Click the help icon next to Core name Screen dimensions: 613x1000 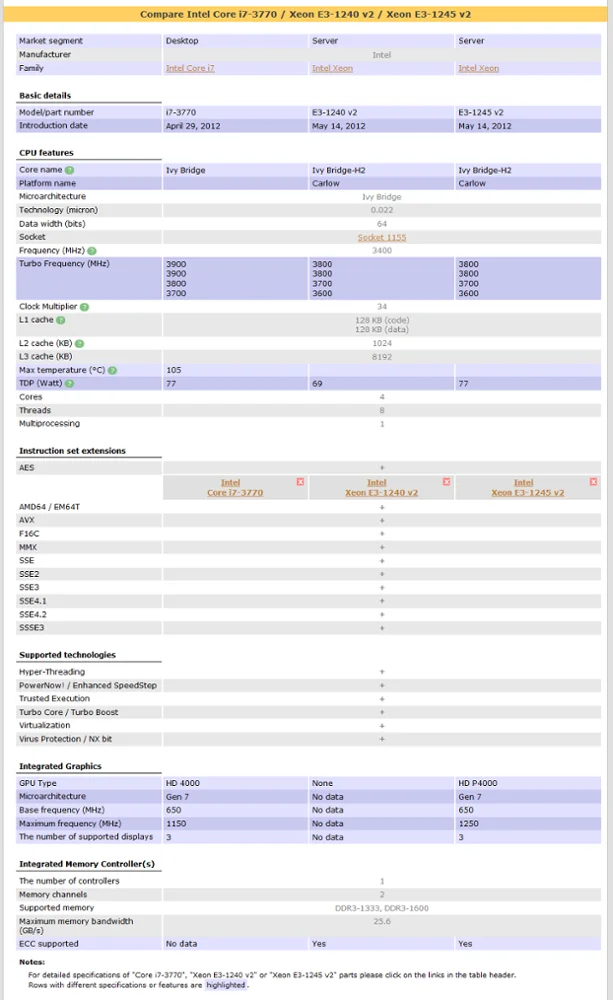[x=70, y=170]
